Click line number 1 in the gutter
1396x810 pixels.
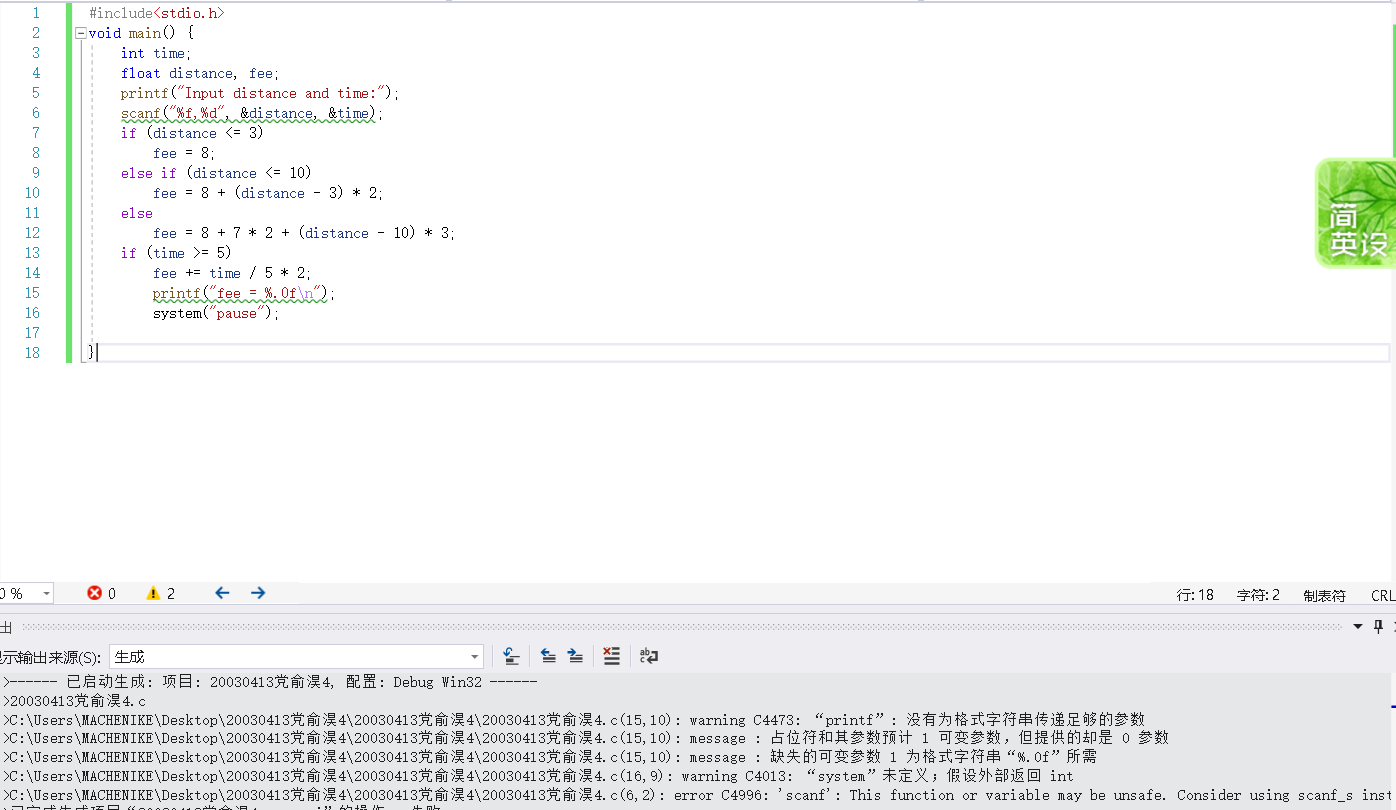[37, 13]
